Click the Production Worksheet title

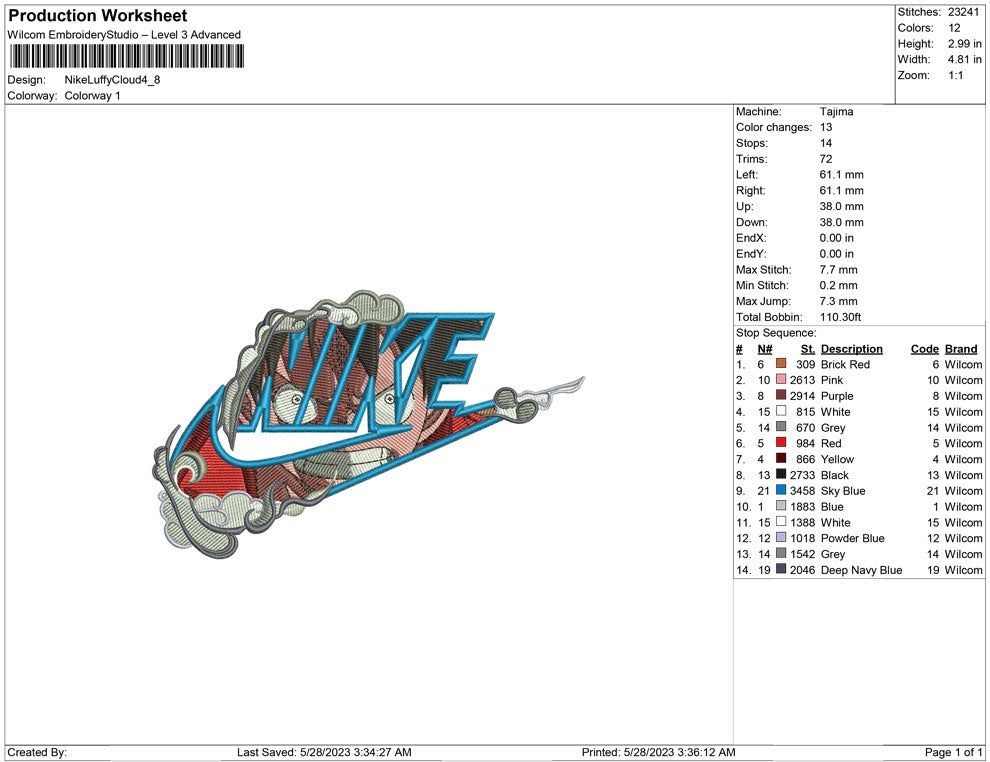pos(98,16)
